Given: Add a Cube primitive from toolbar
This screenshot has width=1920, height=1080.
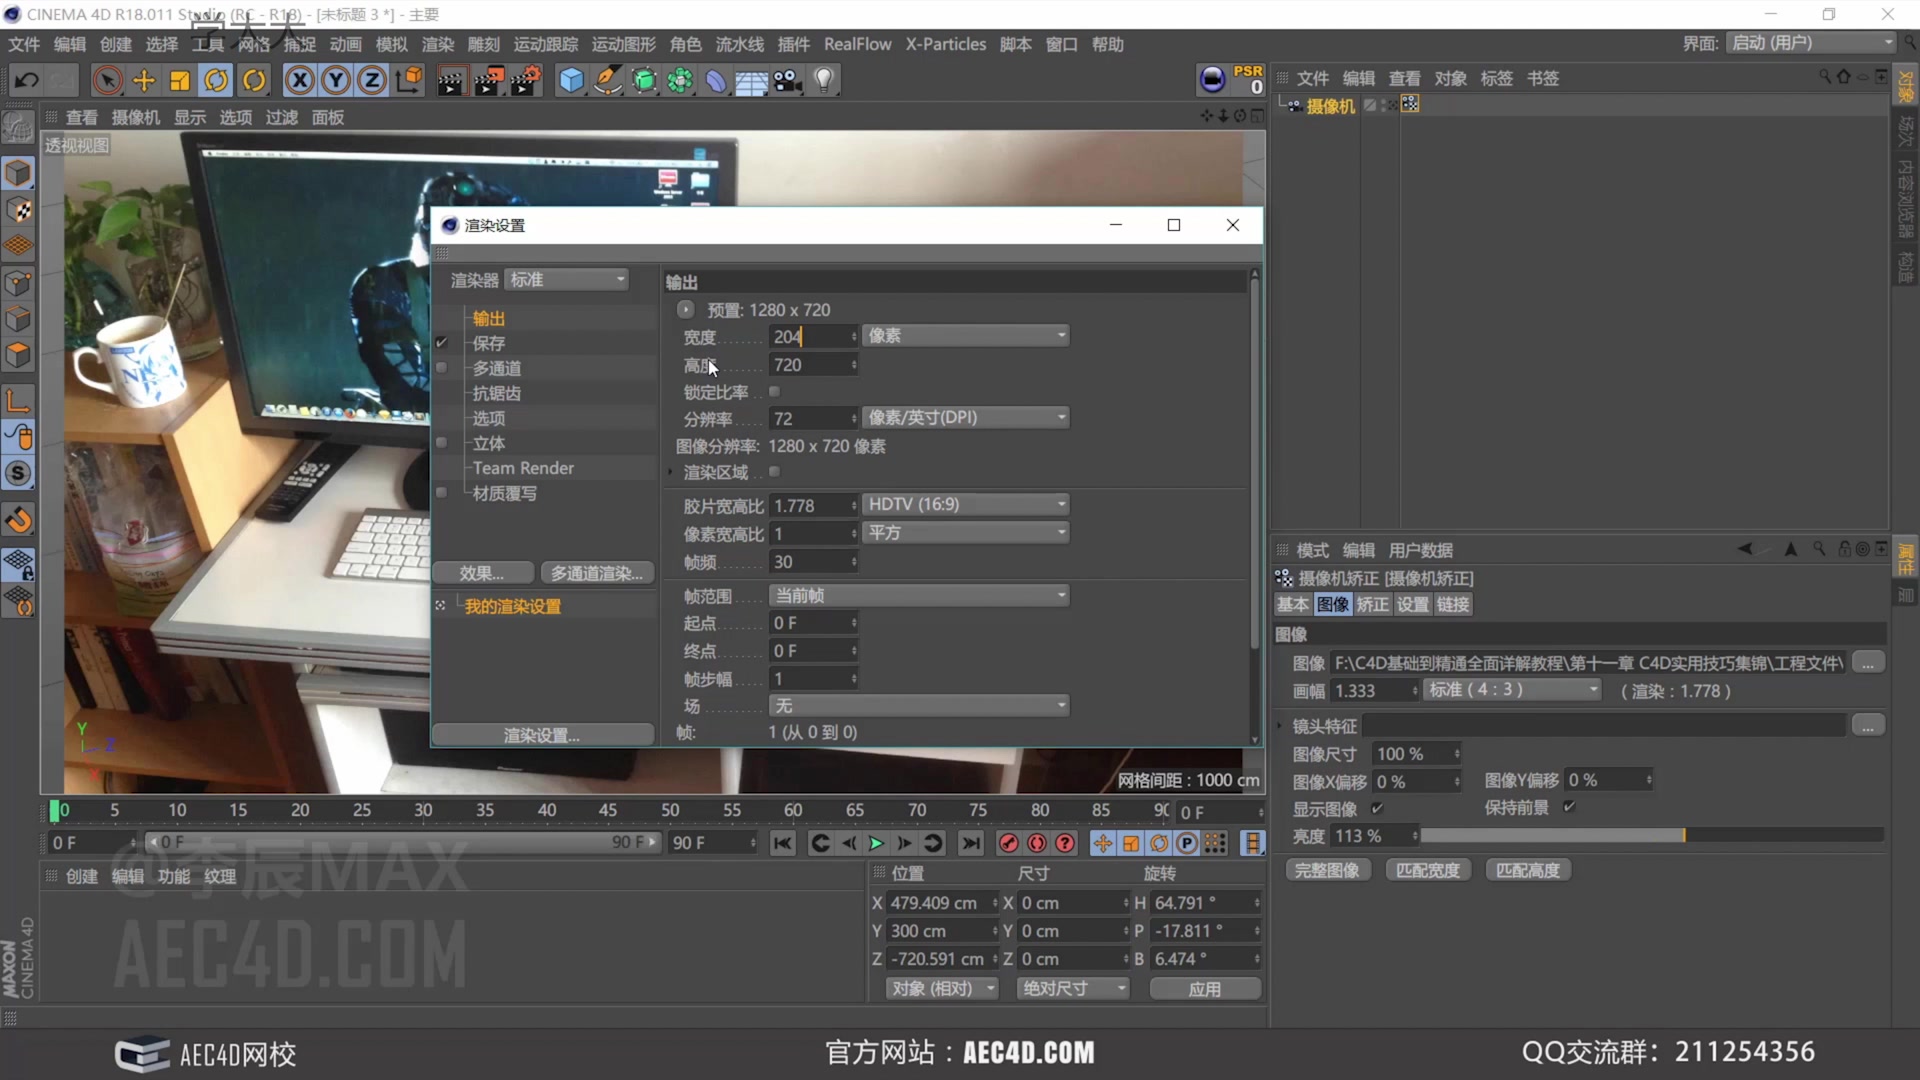Looking at the screenshot, I should tap(571, 80).
